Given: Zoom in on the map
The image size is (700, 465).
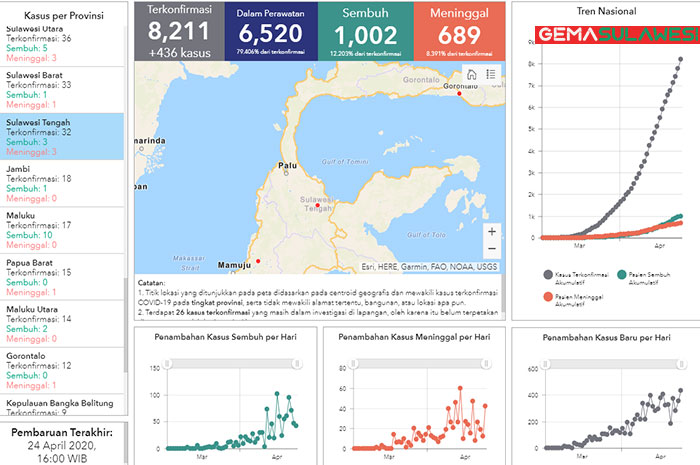Looking at the screenshot, I should [491, 231].
